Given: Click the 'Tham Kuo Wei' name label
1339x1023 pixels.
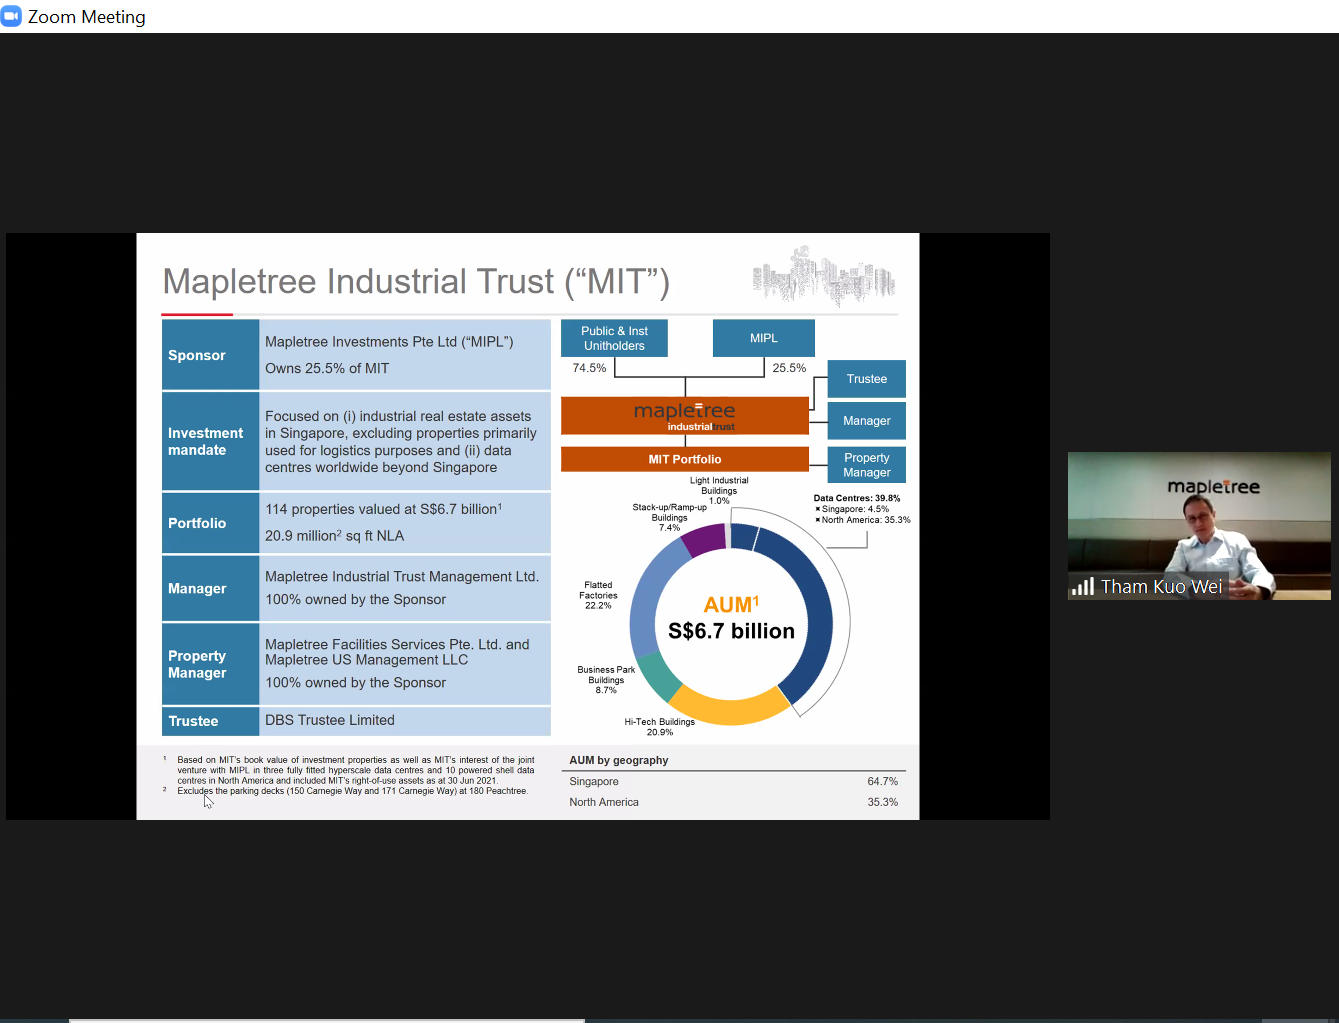Looking at the screenshot, I should [x=1161, y=587].
